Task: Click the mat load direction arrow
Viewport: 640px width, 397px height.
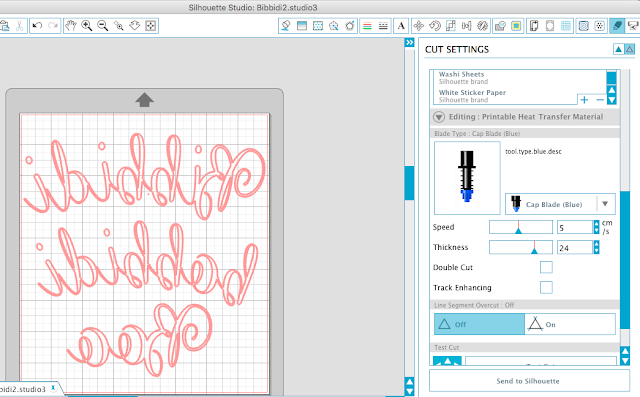Action: [144, 100]
